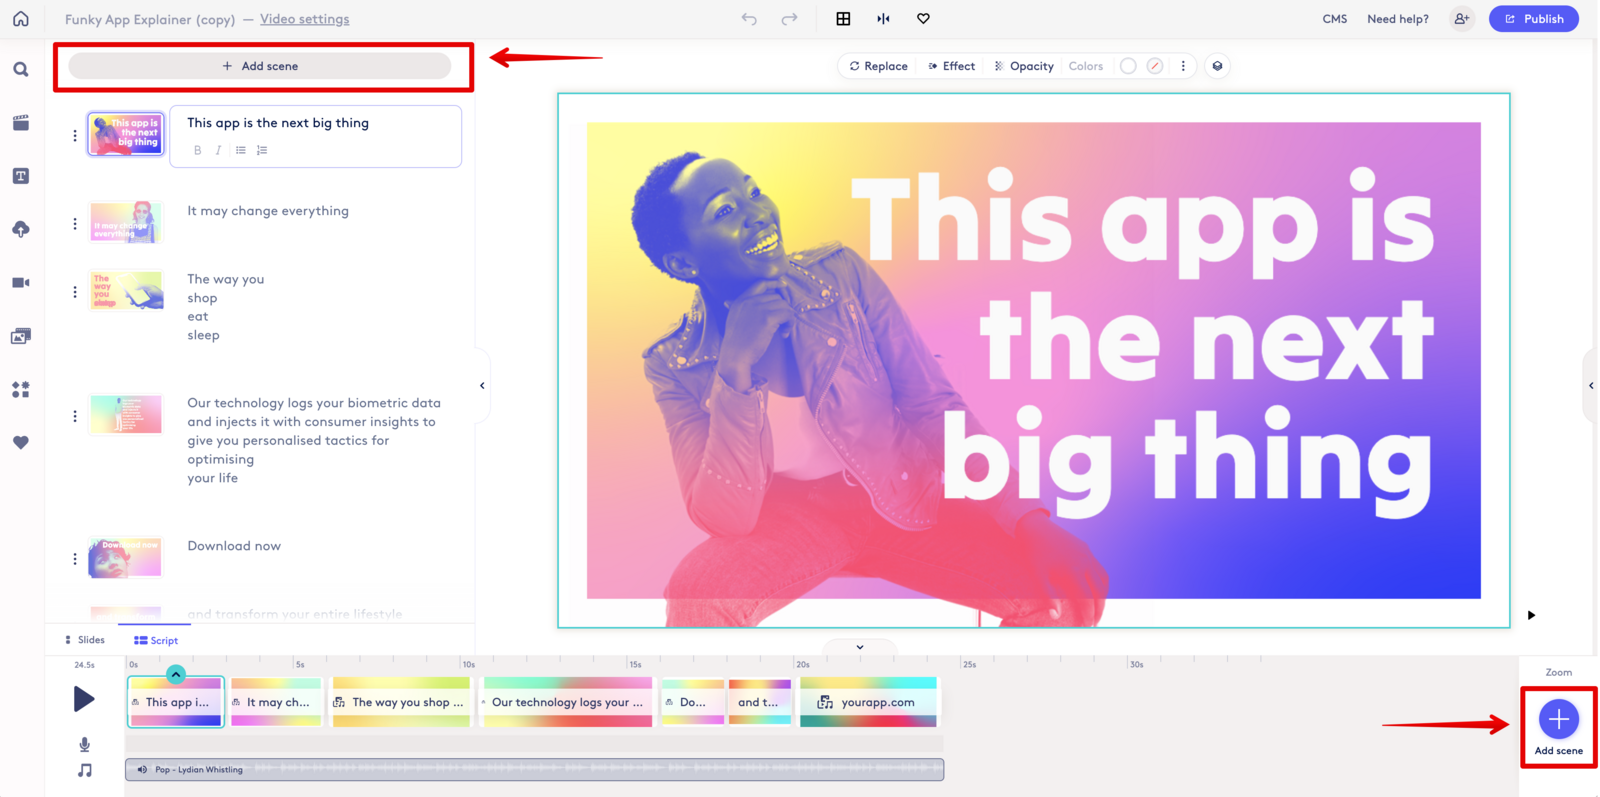Open the Effect option in toolbar
This screenshot has width=1600, height=797.
point(952,66)
